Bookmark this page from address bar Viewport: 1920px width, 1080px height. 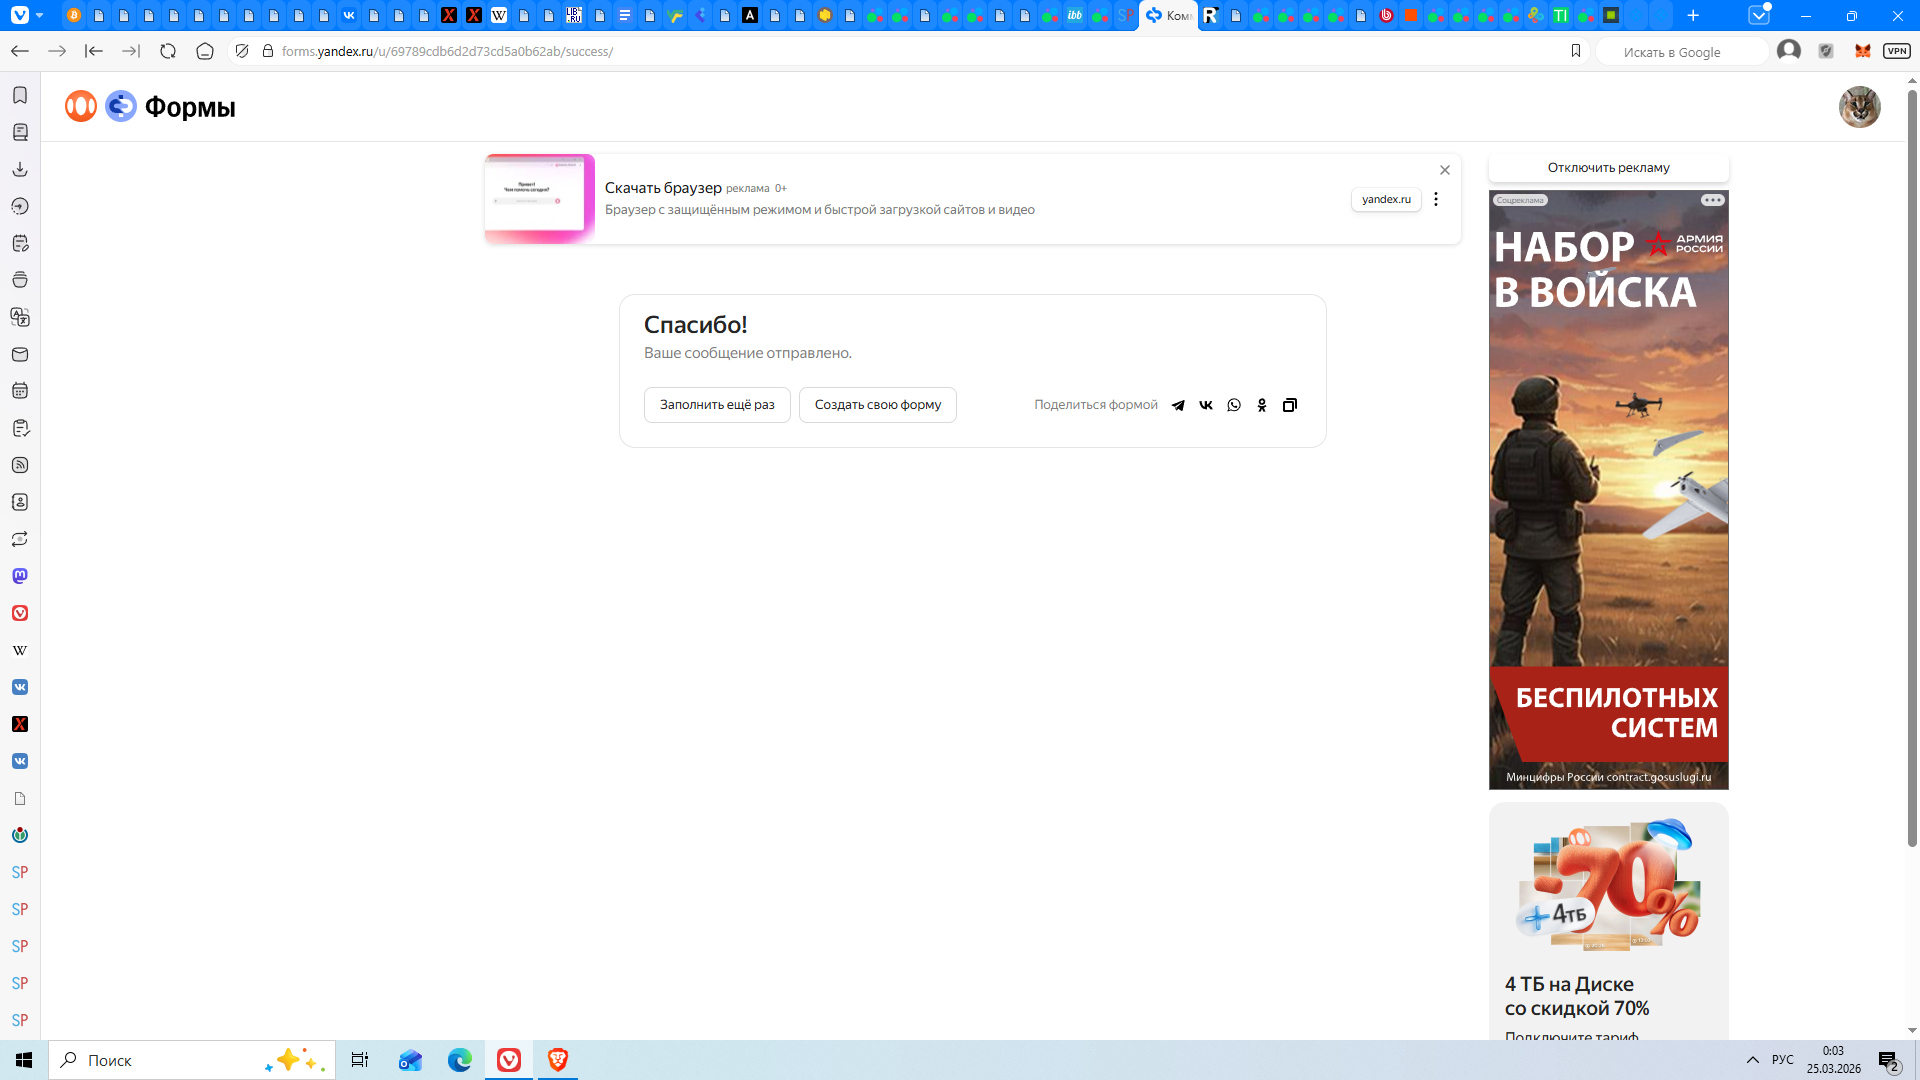tap(1576, 51)
